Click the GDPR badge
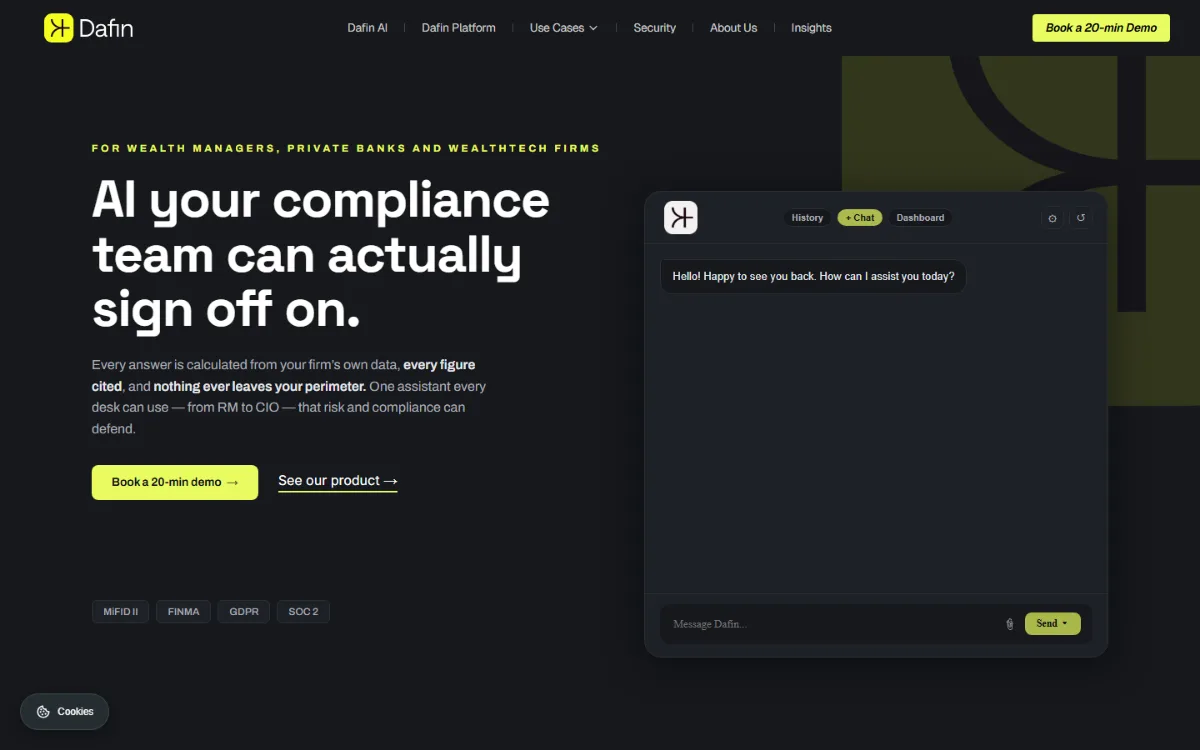Viewport: 1200px width, 750px height. 244,611
